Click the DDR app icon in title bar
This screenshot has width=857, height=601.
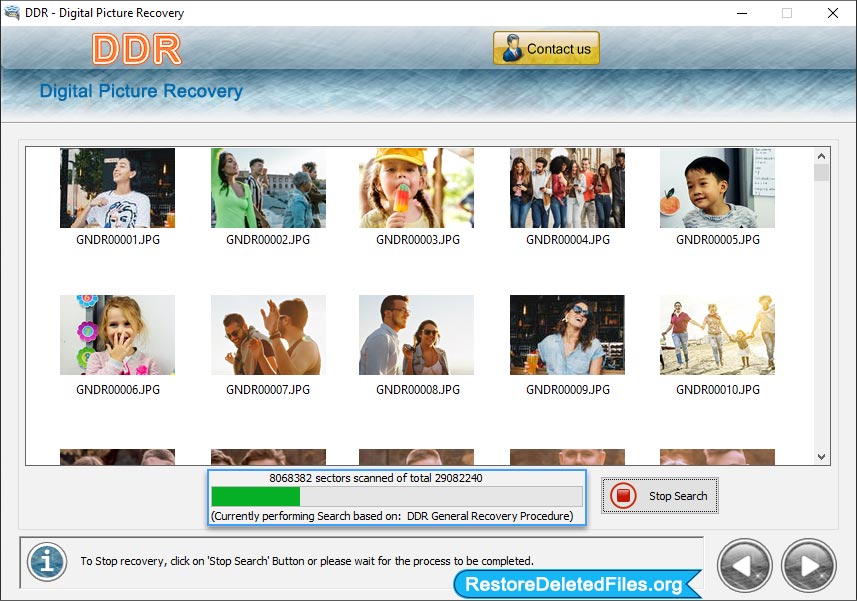click(x=11, y=13)
